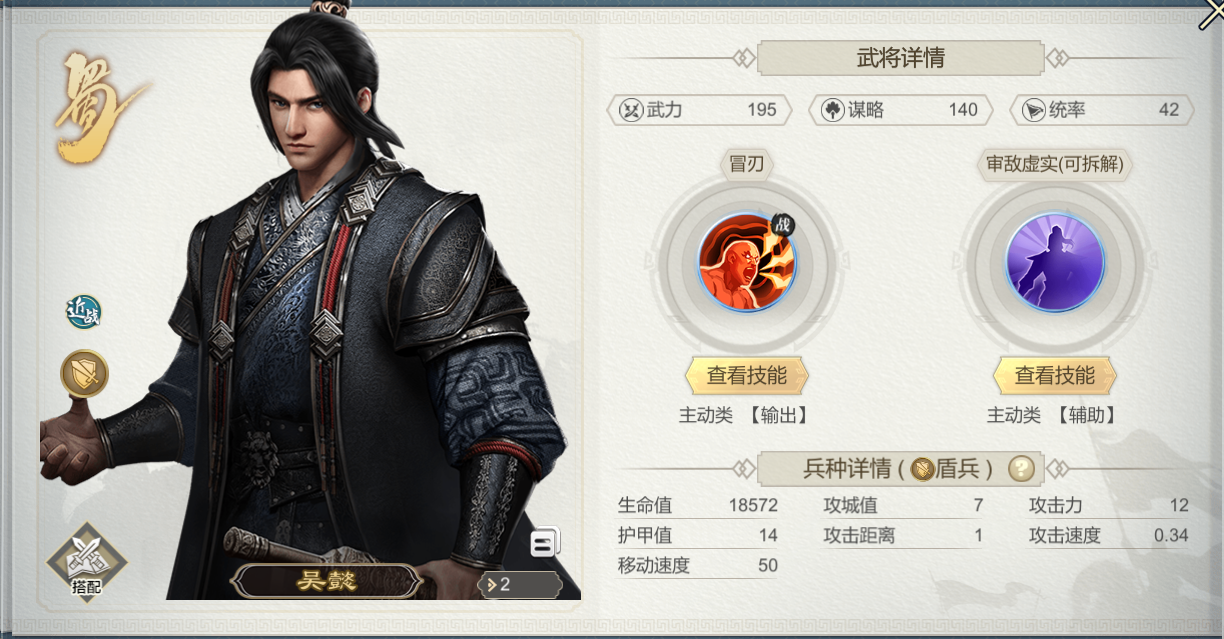View skill details for 冒刃
Viewport: 1224px width, 639px height.
746,376
